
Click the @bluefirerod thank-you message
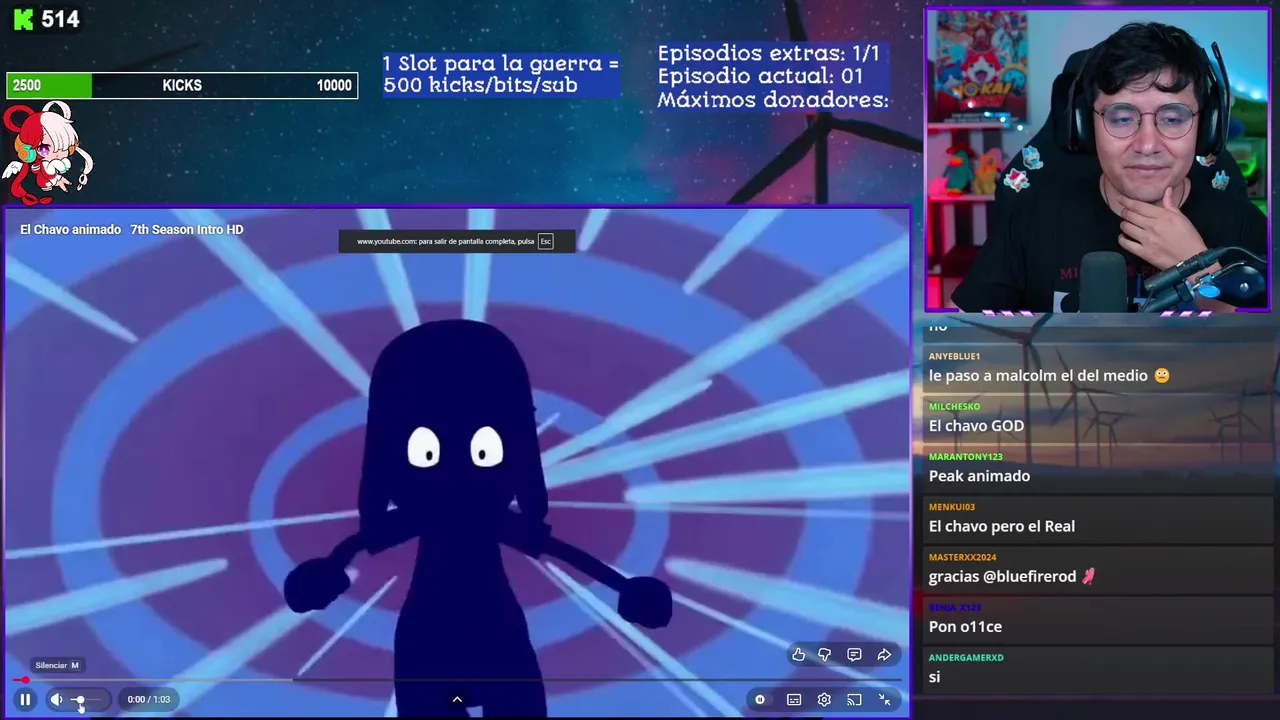[x=1012, y=576]
